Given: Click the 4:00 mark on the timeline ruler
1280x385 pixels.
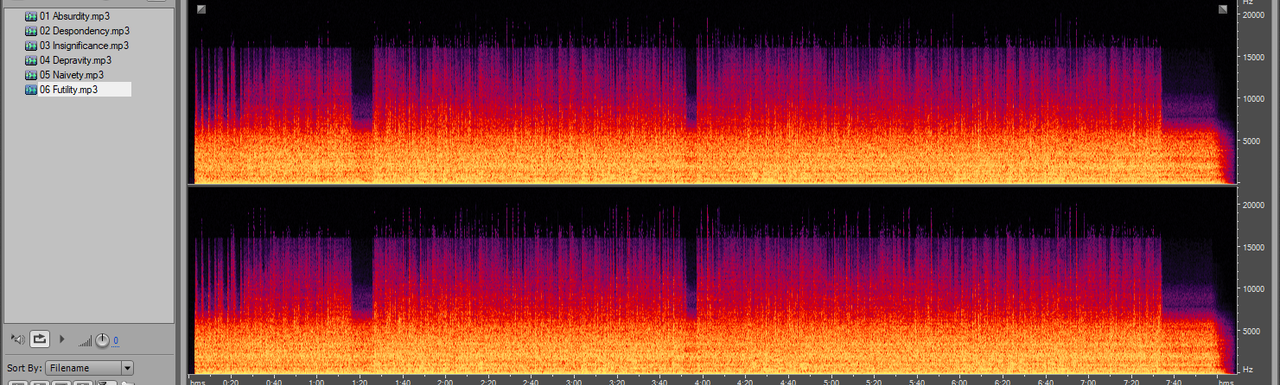Looking at the screenshot, I should click(x=702, y=381).
